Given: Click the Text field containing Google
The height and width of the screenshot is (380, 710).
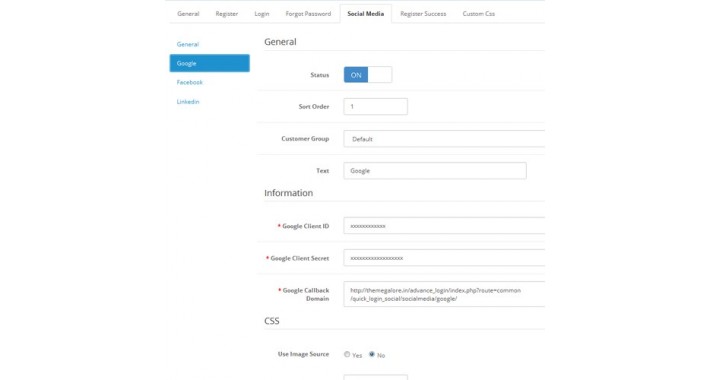Looking at the screenshot, I should point(435,171).
